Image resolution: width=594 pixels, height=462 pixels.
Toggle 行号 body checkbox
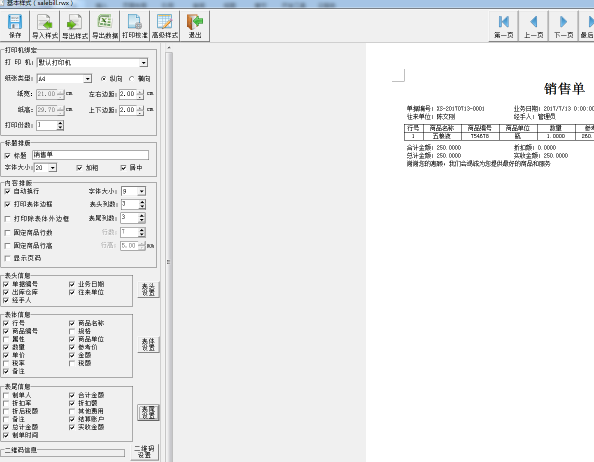[6, 323]
